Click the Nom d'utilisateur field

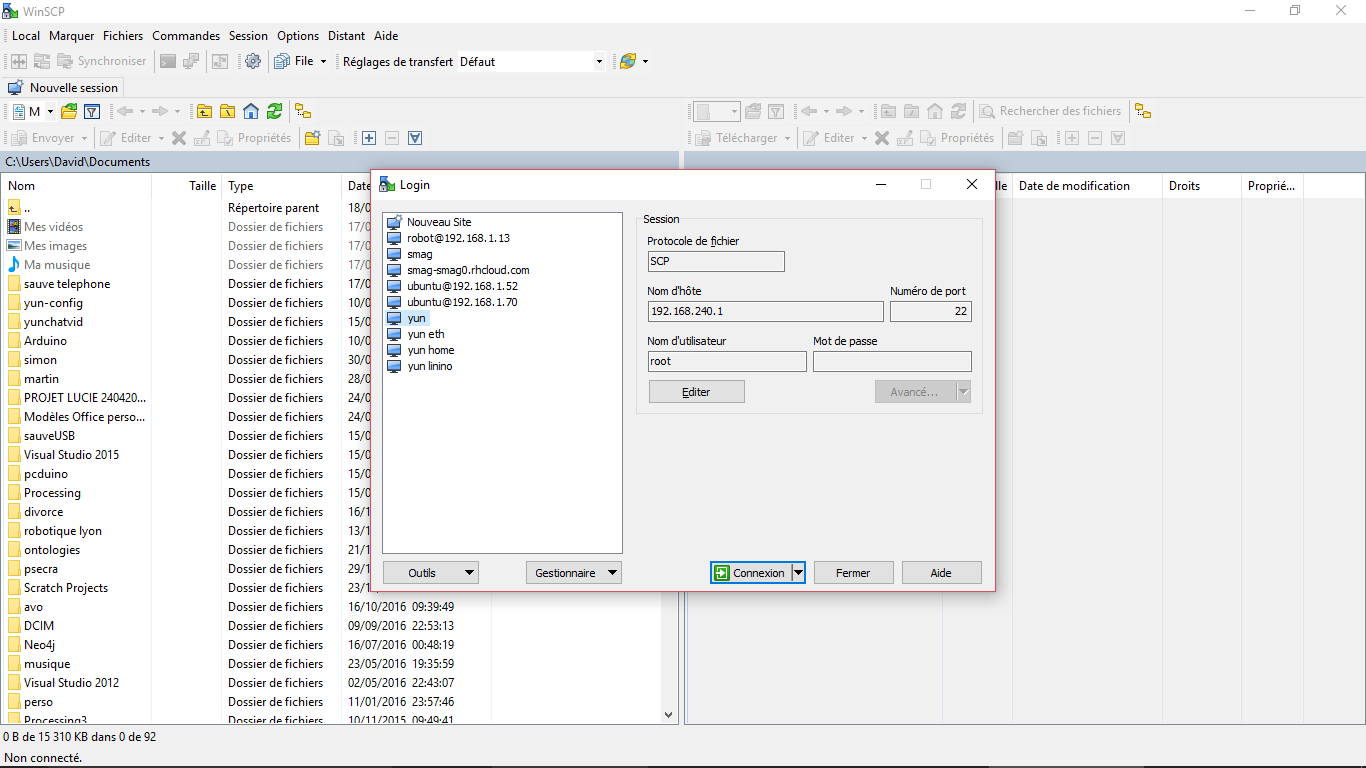point(727,361)
